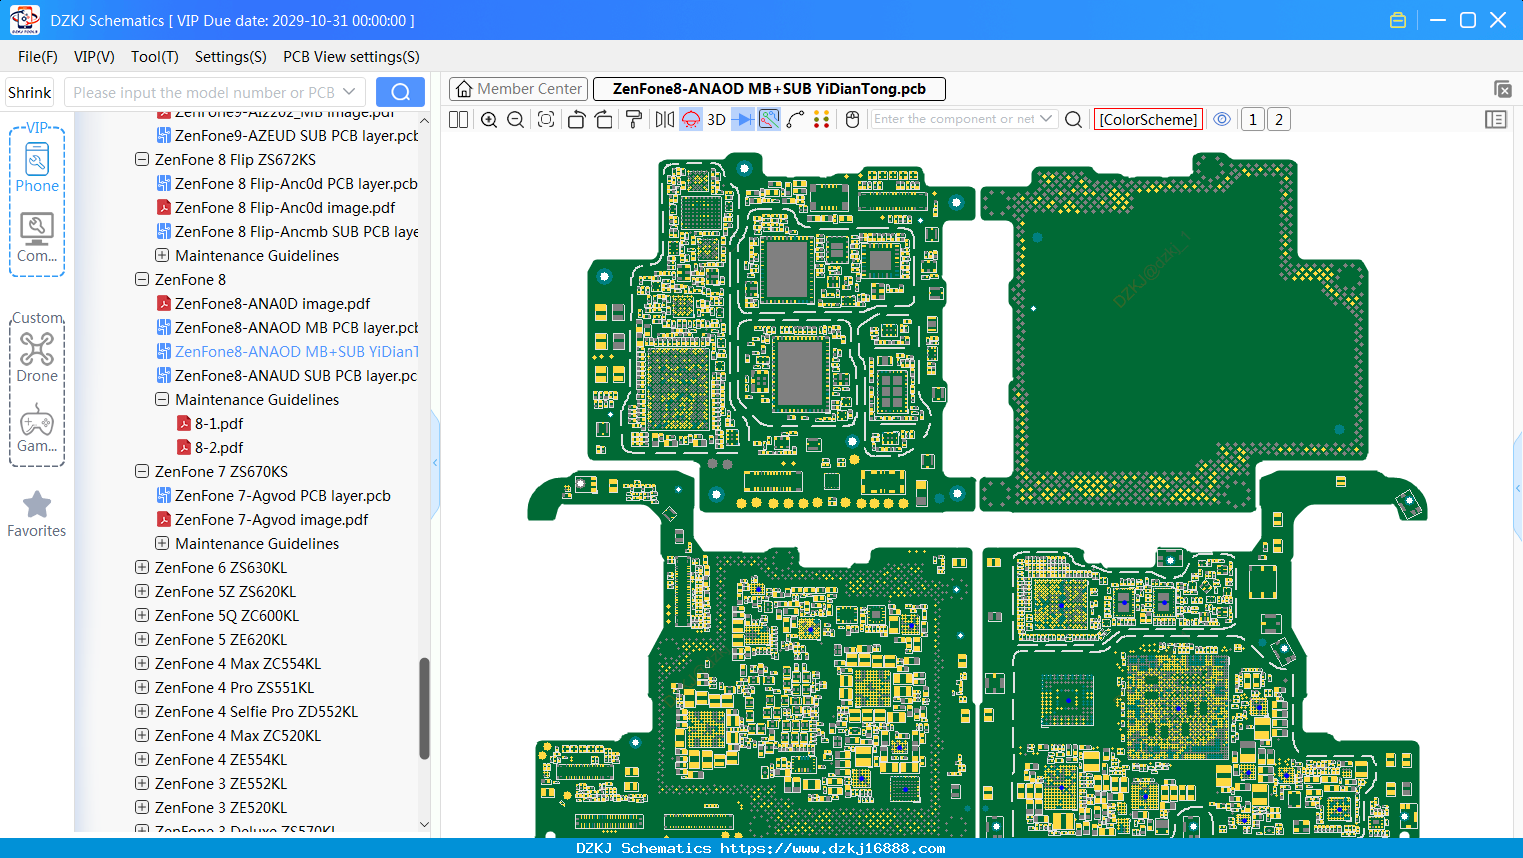Open ZenFone 7-Agvod PCB layer.pcb
Viewport: 1523px width, 858px height.
click(x=274, y=496)
